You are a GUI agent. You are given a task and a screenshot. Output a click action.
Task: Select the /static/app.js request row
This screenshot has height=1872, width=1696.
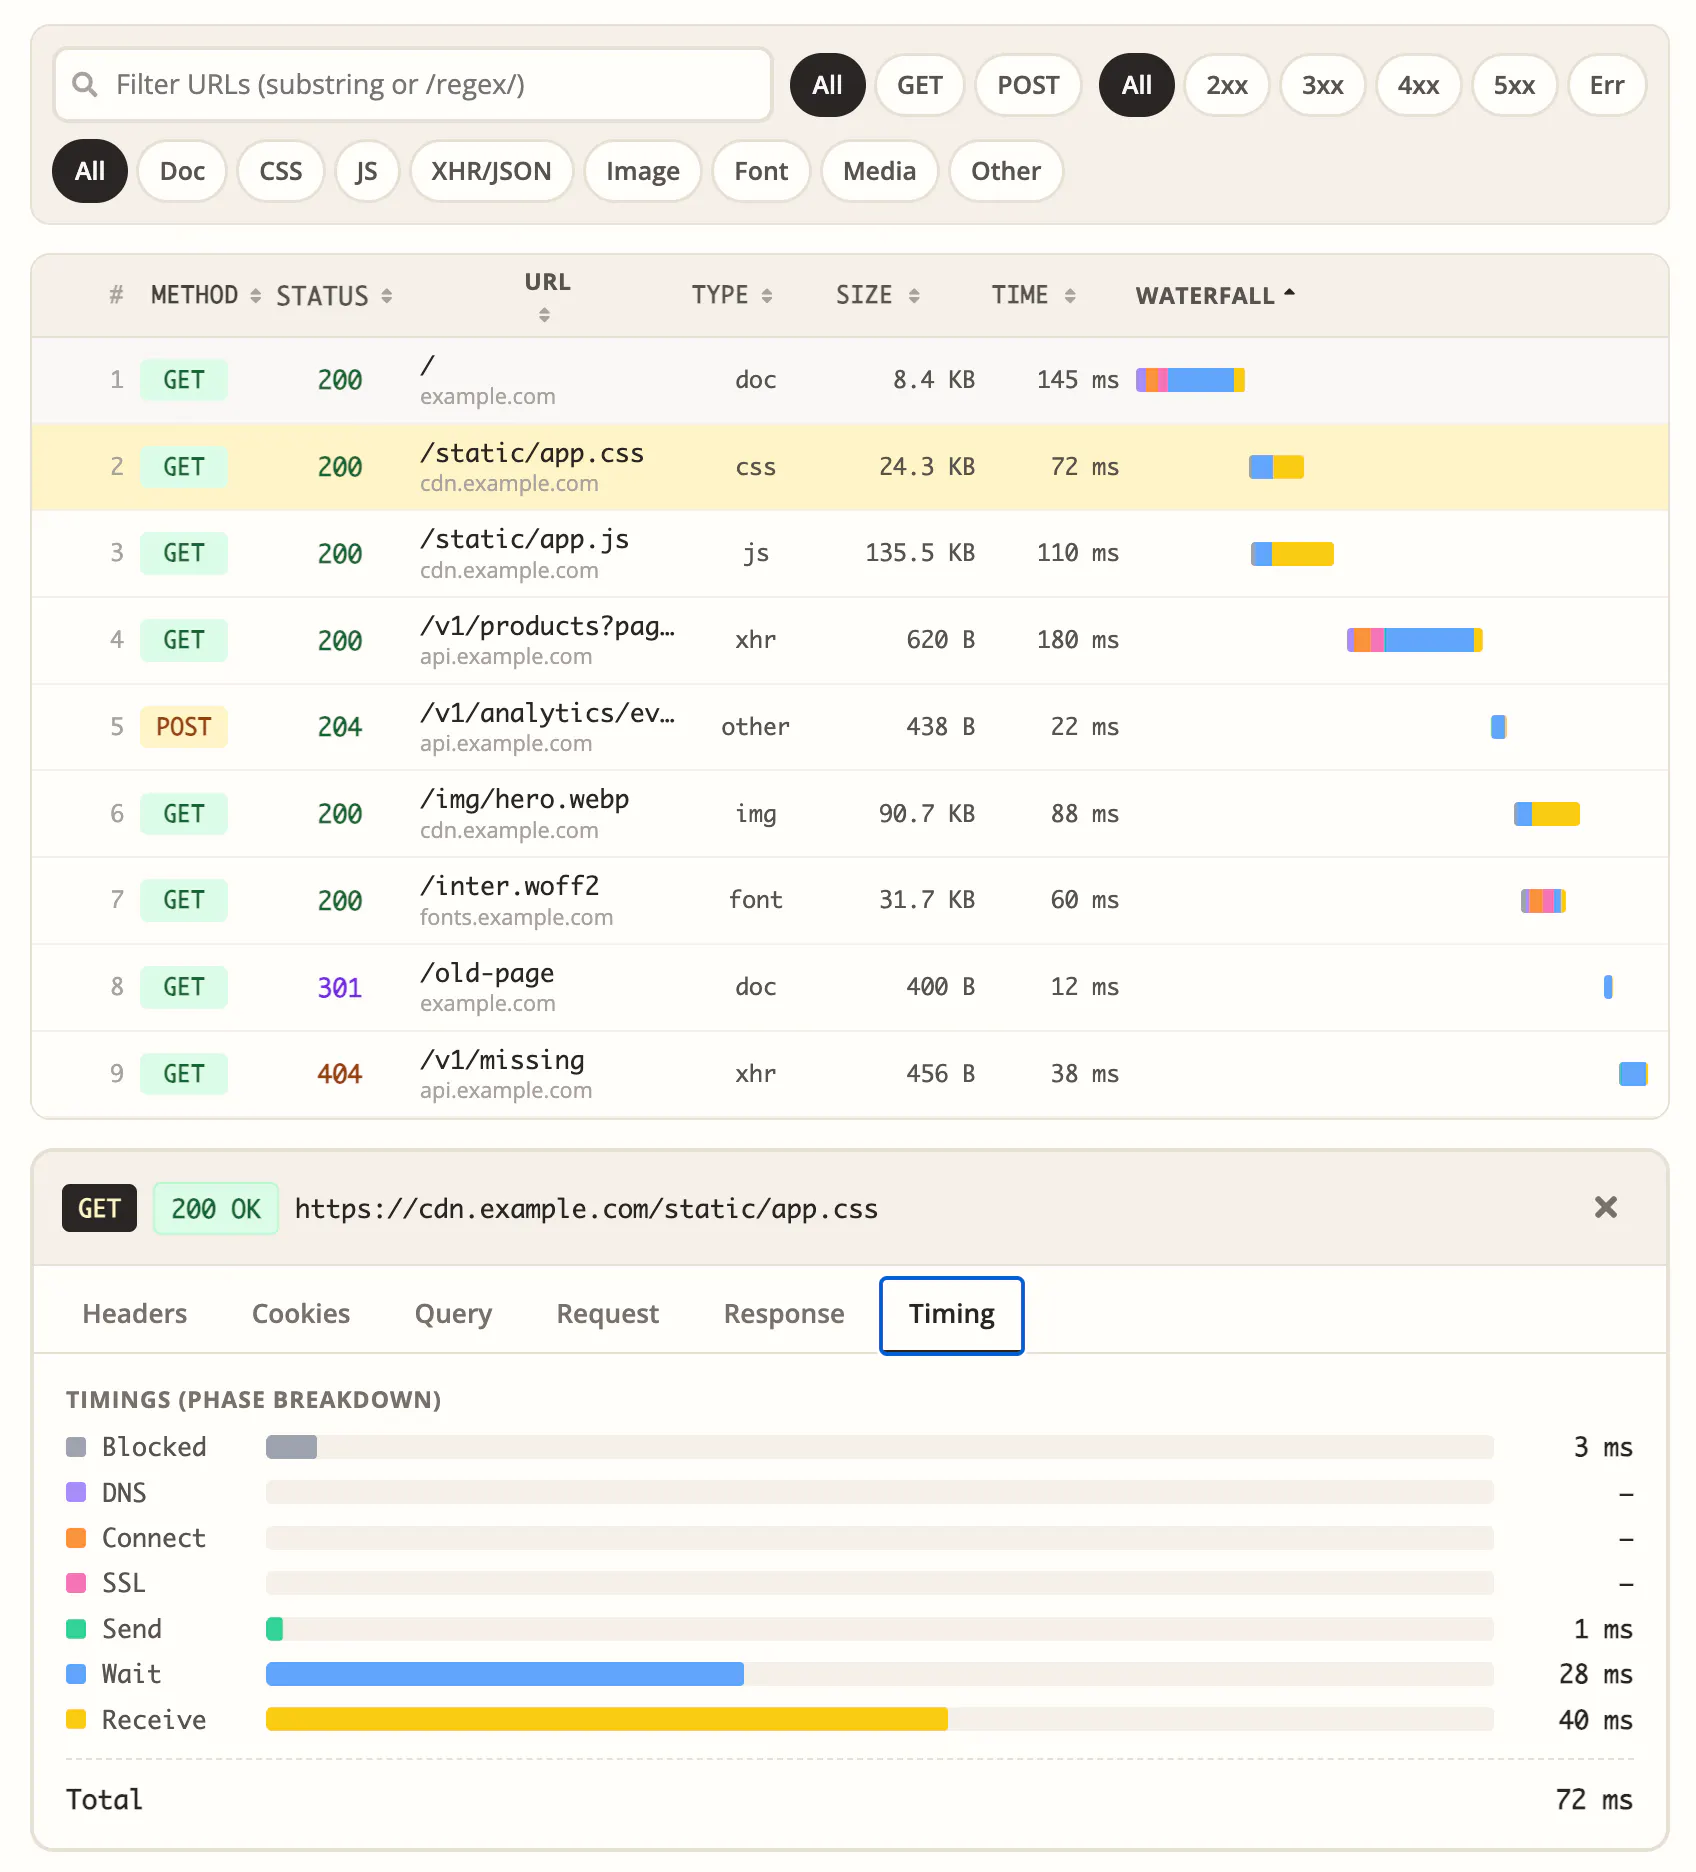(x=850, y=554)
